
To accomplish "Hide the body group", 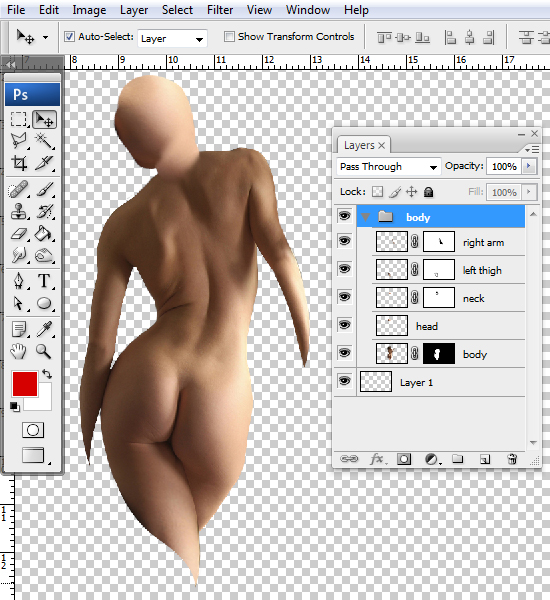I will (344, 216).
